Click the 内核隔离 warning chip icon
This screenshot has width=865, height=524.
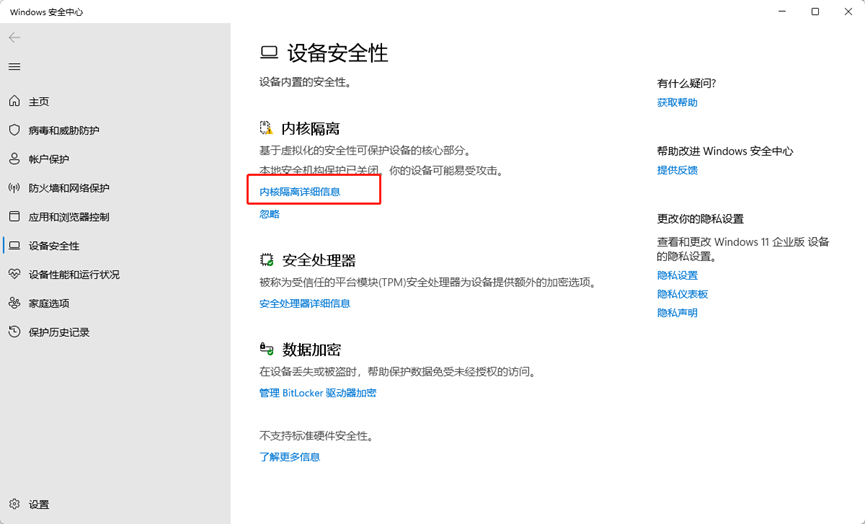(x=266, y=128)
